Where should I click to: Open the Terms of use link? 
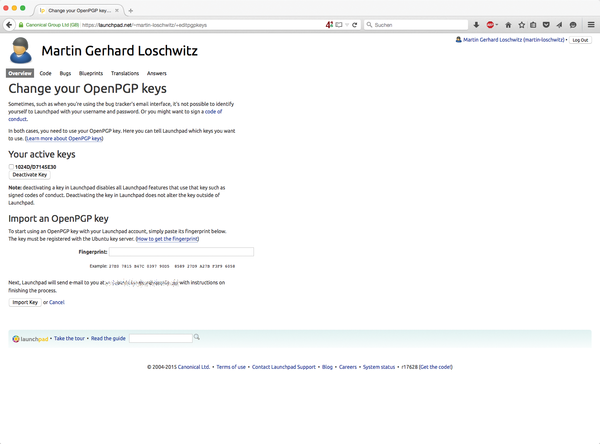pyautogui.click(x=231, y=367)
